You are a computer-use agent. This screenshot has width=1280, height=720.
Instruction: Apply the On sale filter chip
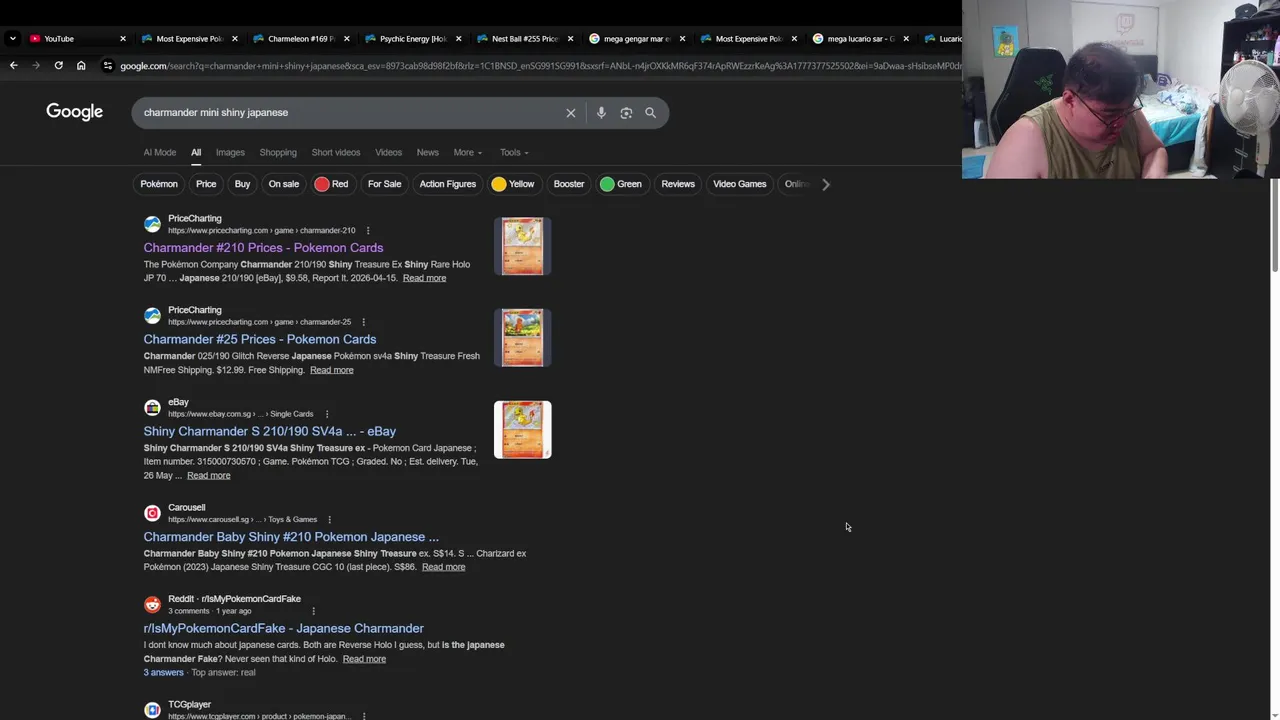[x=283, y=184]
